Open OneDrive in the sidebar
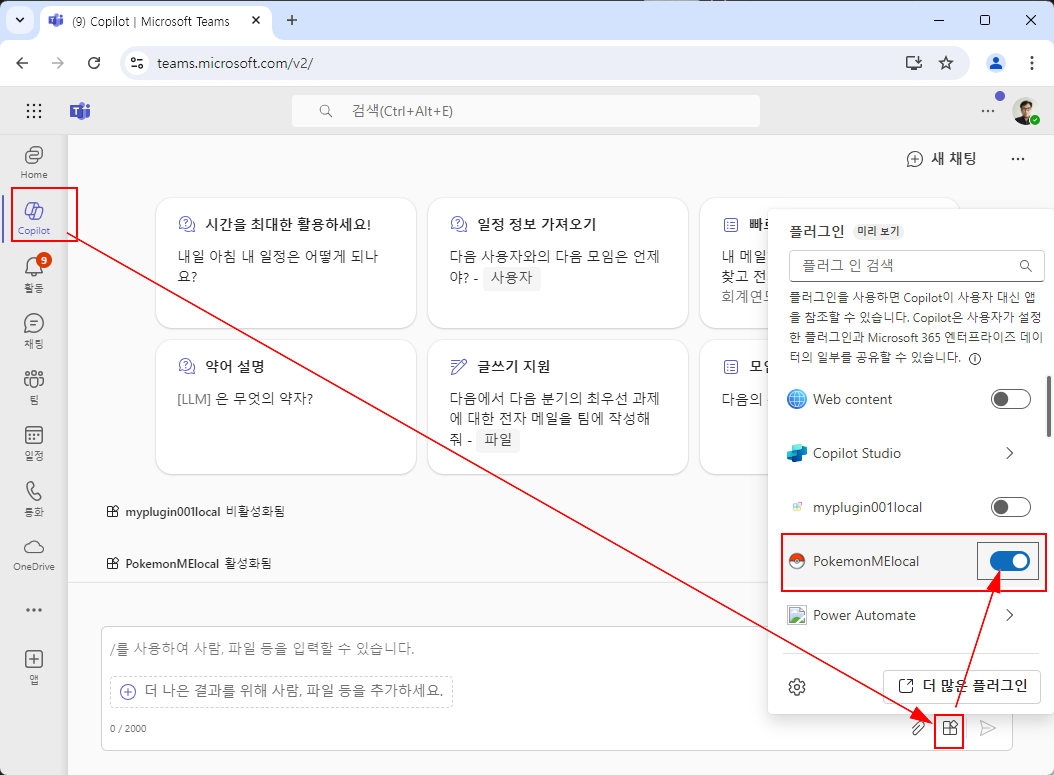 (x=34, y=555)
